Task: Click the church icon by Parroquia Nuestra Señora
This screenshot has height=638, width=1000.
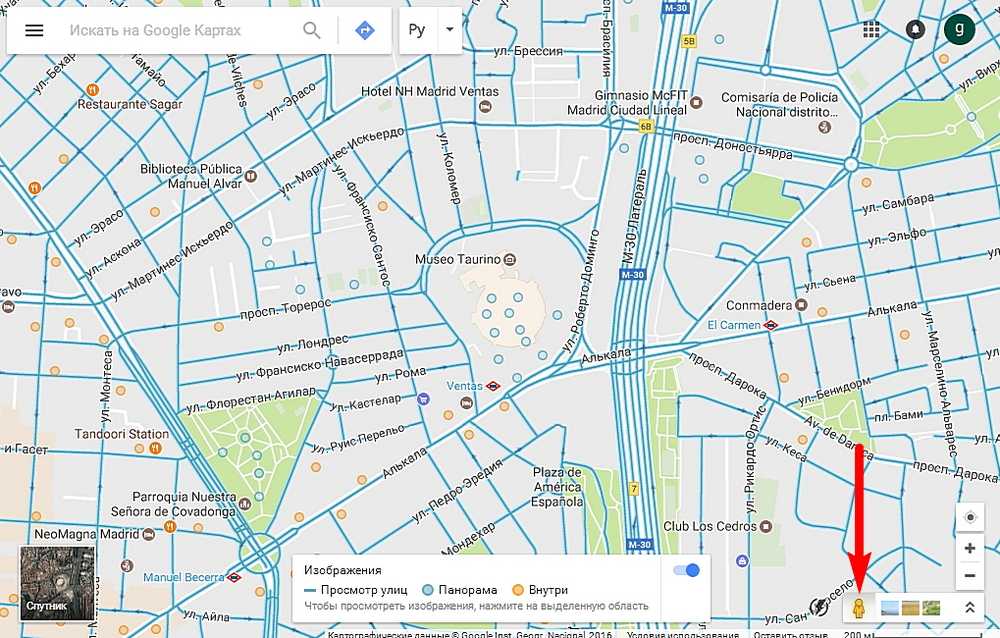Action: 244,505
